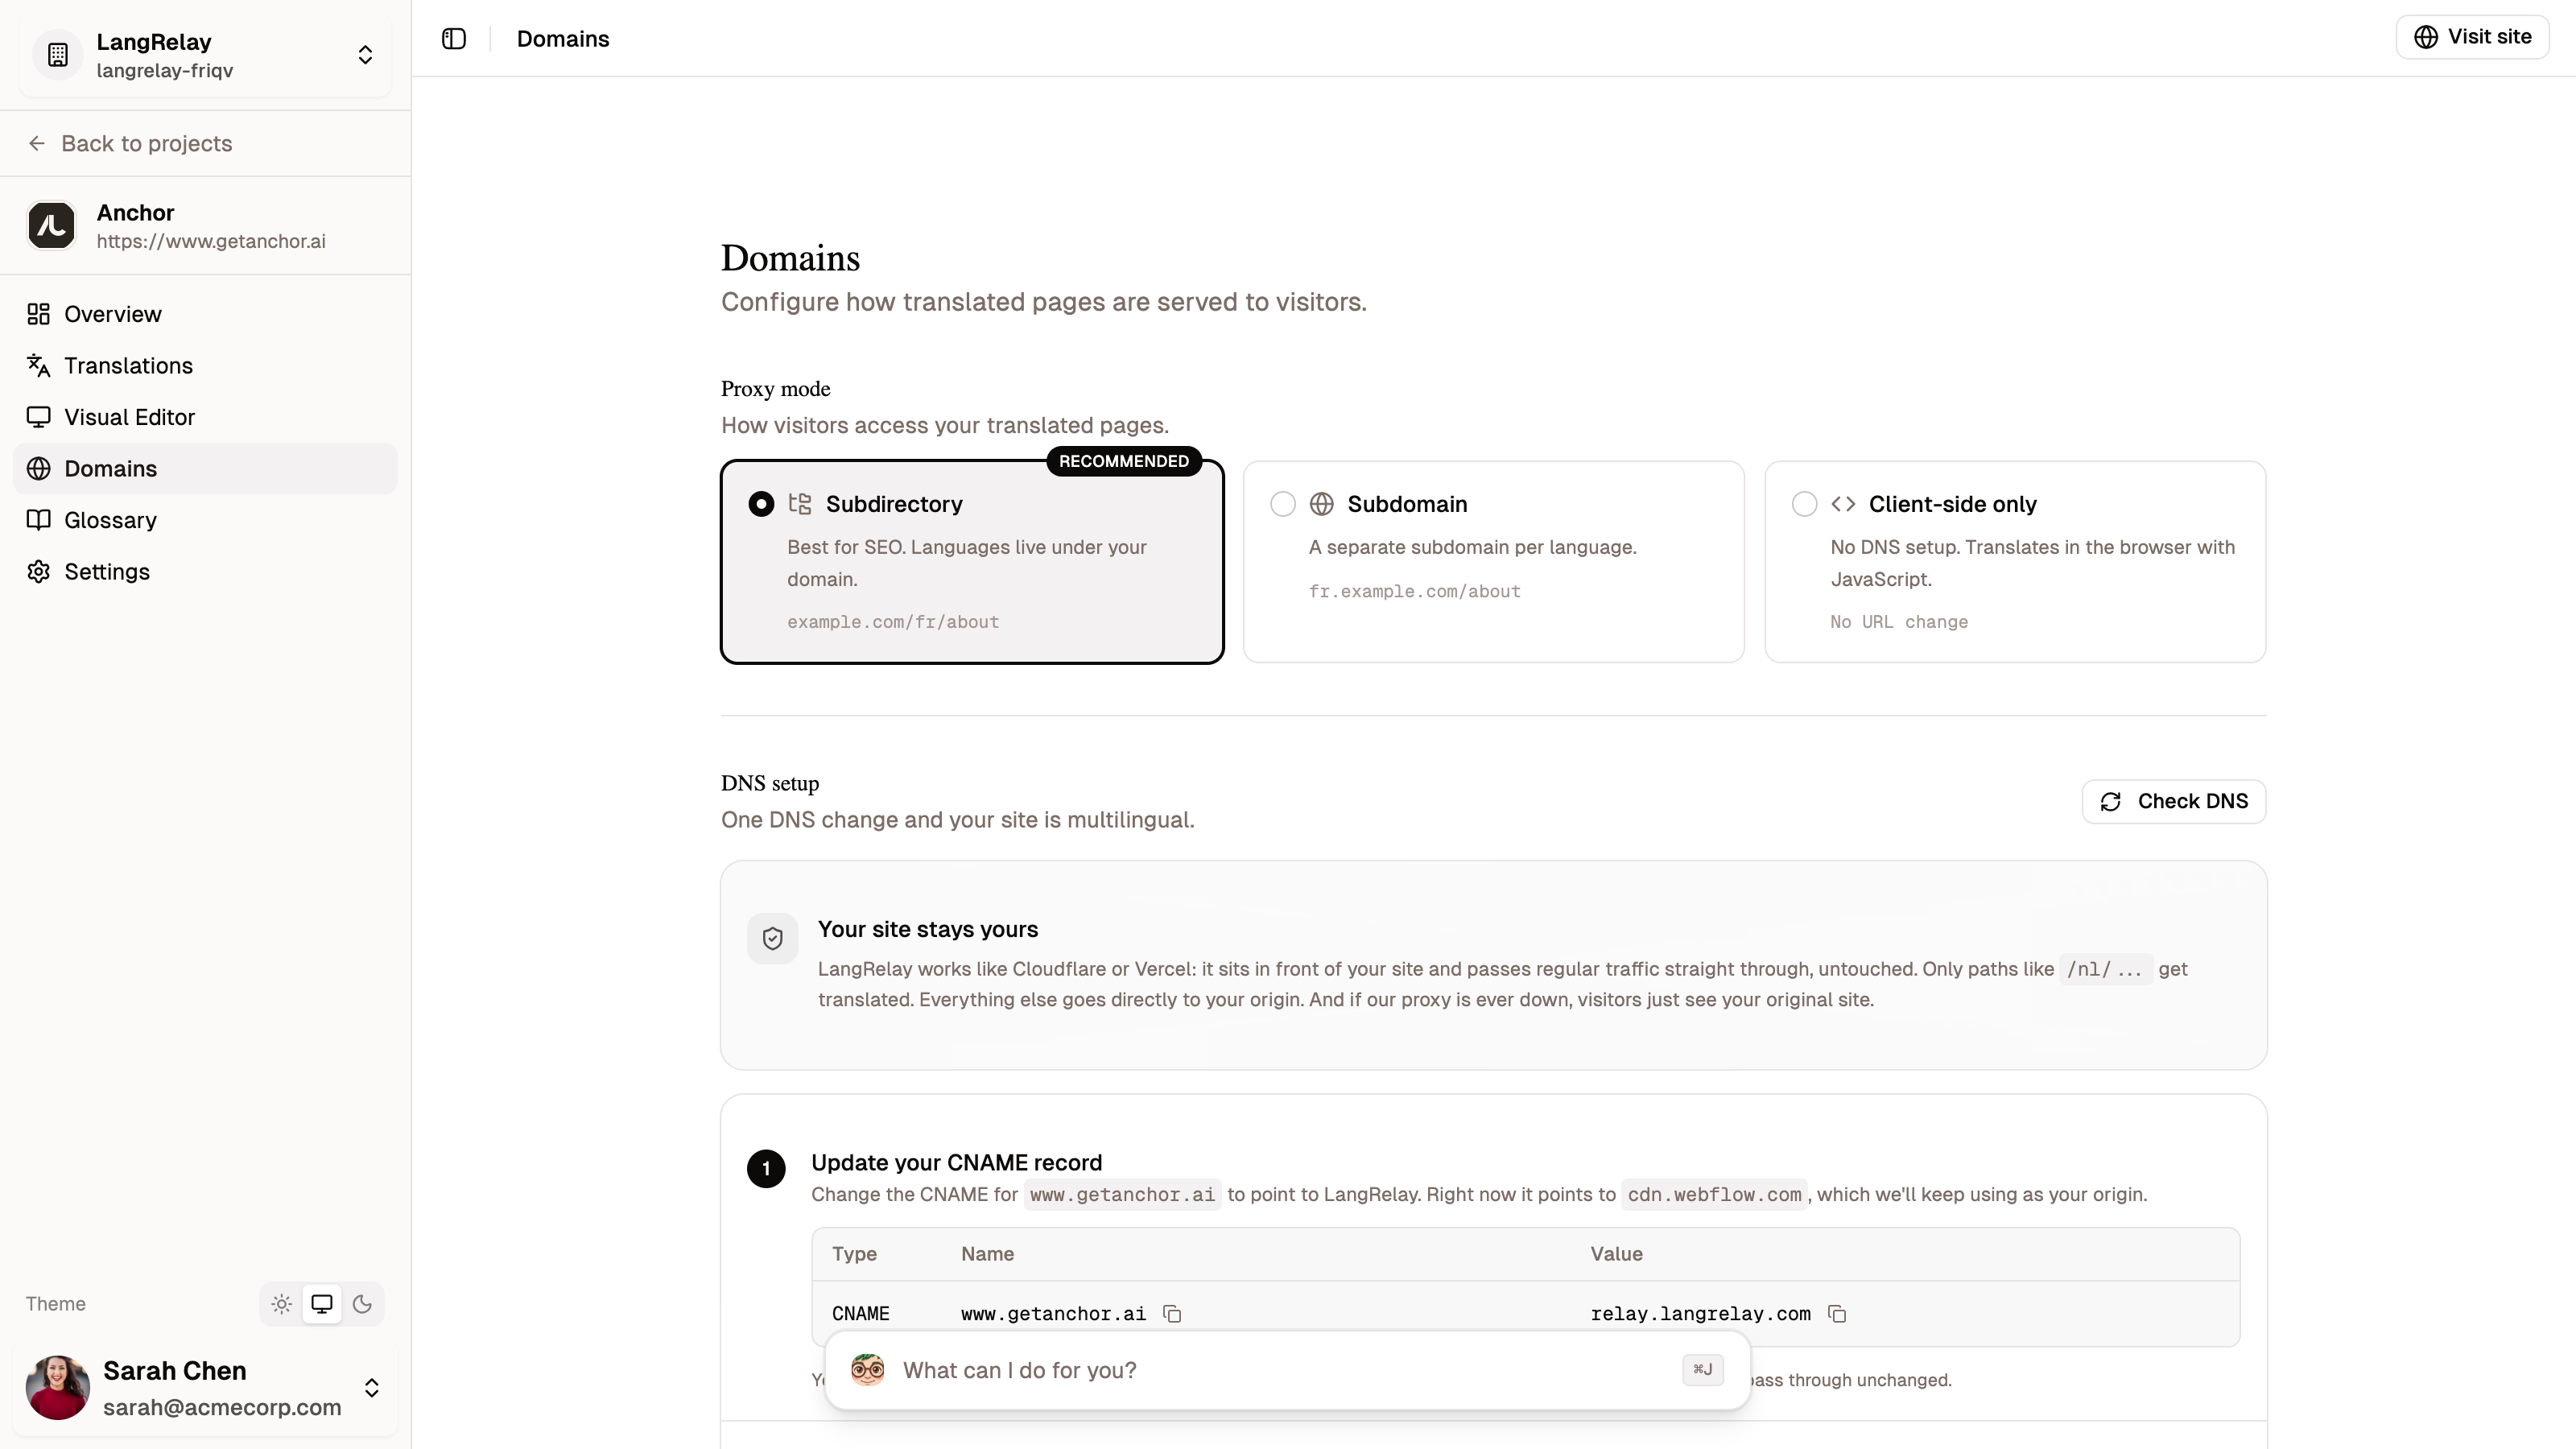The height and width of the screenshot is (1449, 2576).
Task: Select the Visual Editor tool
Action: tap(128, 417)
